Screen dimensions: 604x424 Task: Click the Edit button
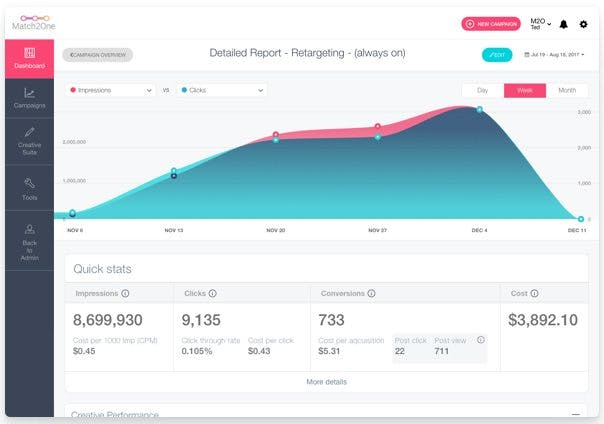click(x=497, y=55)
